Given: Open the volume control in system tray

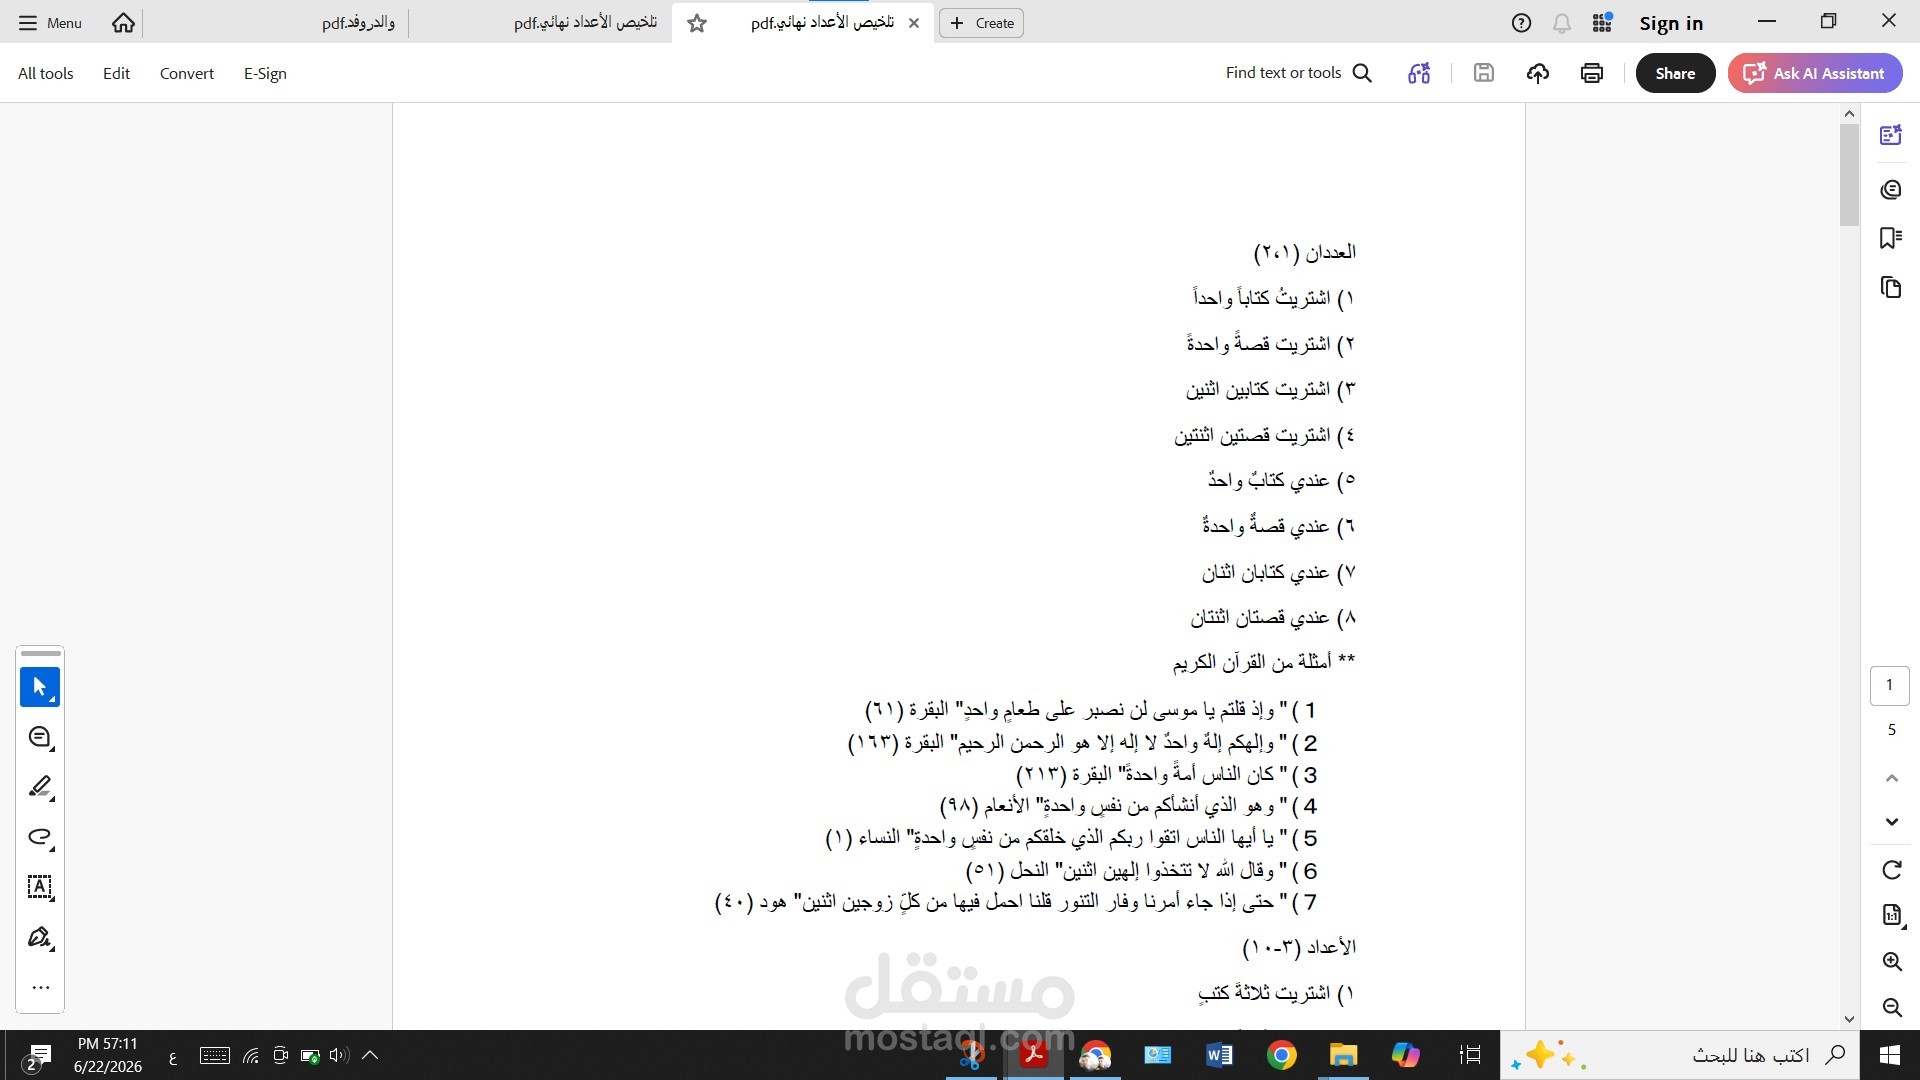Looking at the screenshot, I should (x=339, y=1055).
